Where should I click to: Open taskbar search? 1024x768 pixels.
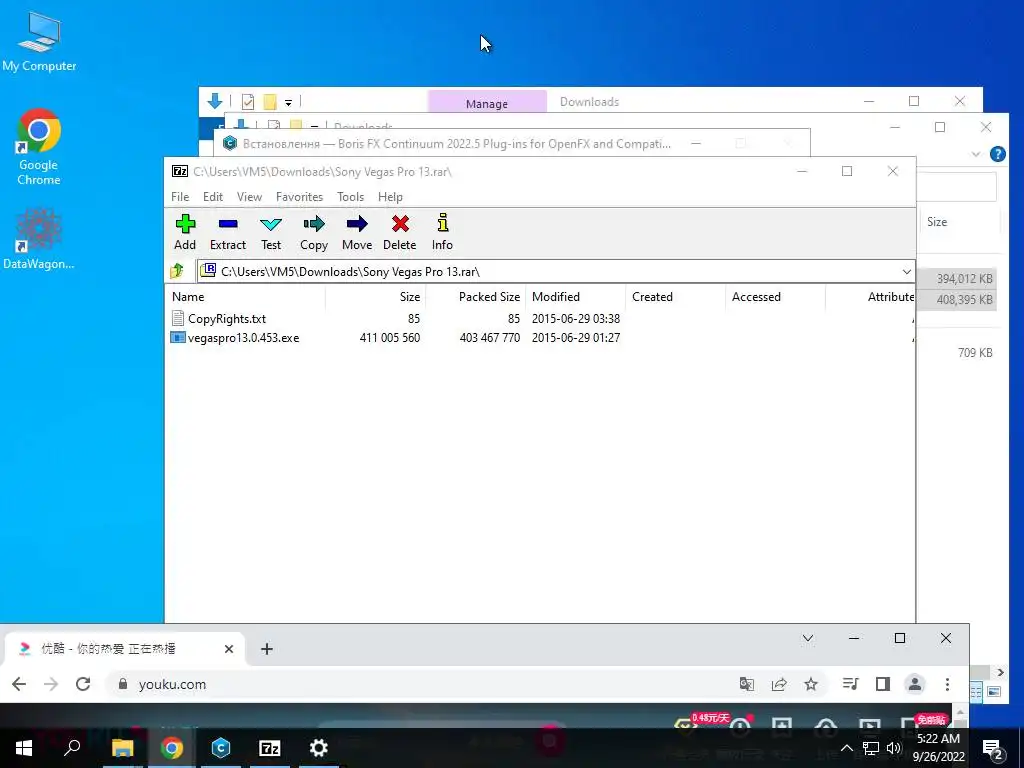pos(72,747)
